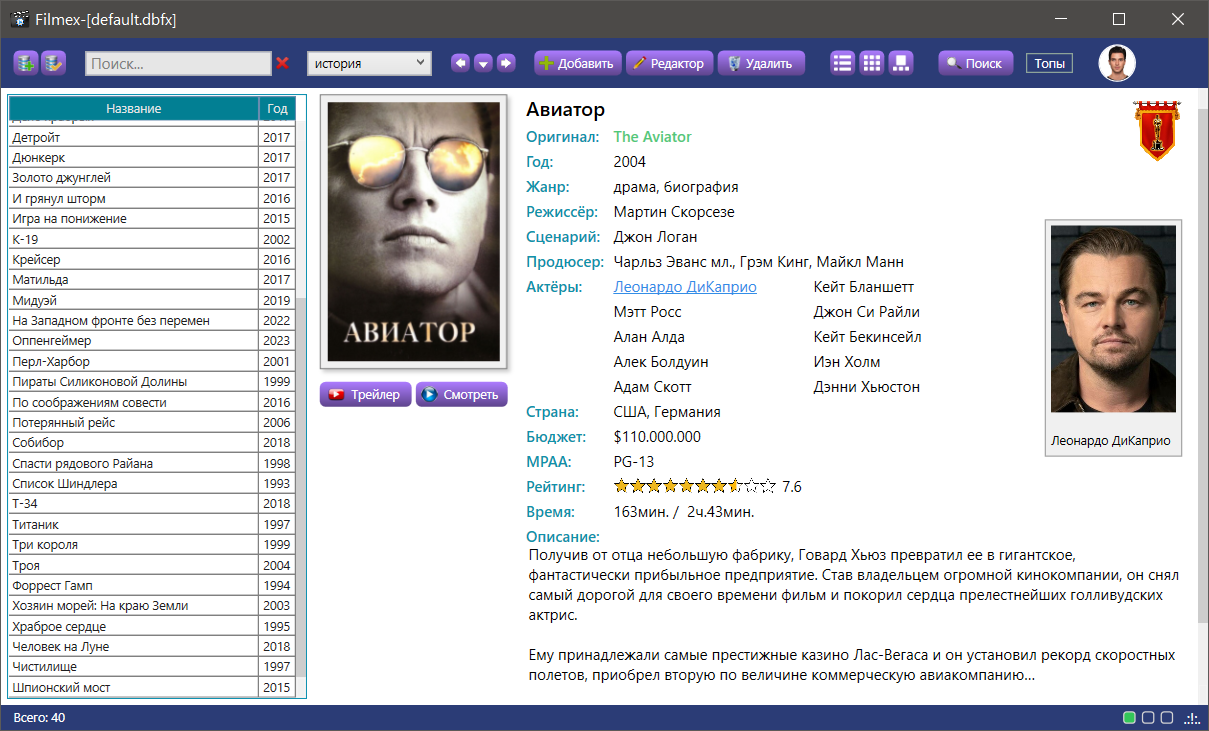Select Перл-Харбор in the movie list
The image size is (1209, 731).
[x=152, y=361]
